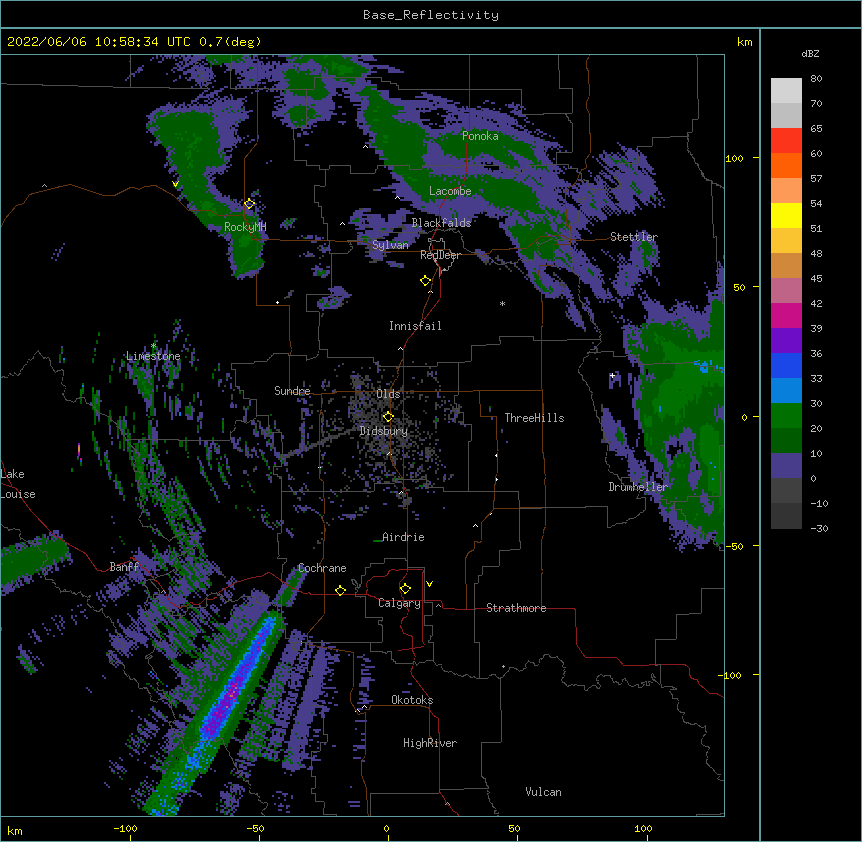Click the yellow V marker east of Calgary
862x842 pixels.
pyautogui.click(x=429, y=584)
